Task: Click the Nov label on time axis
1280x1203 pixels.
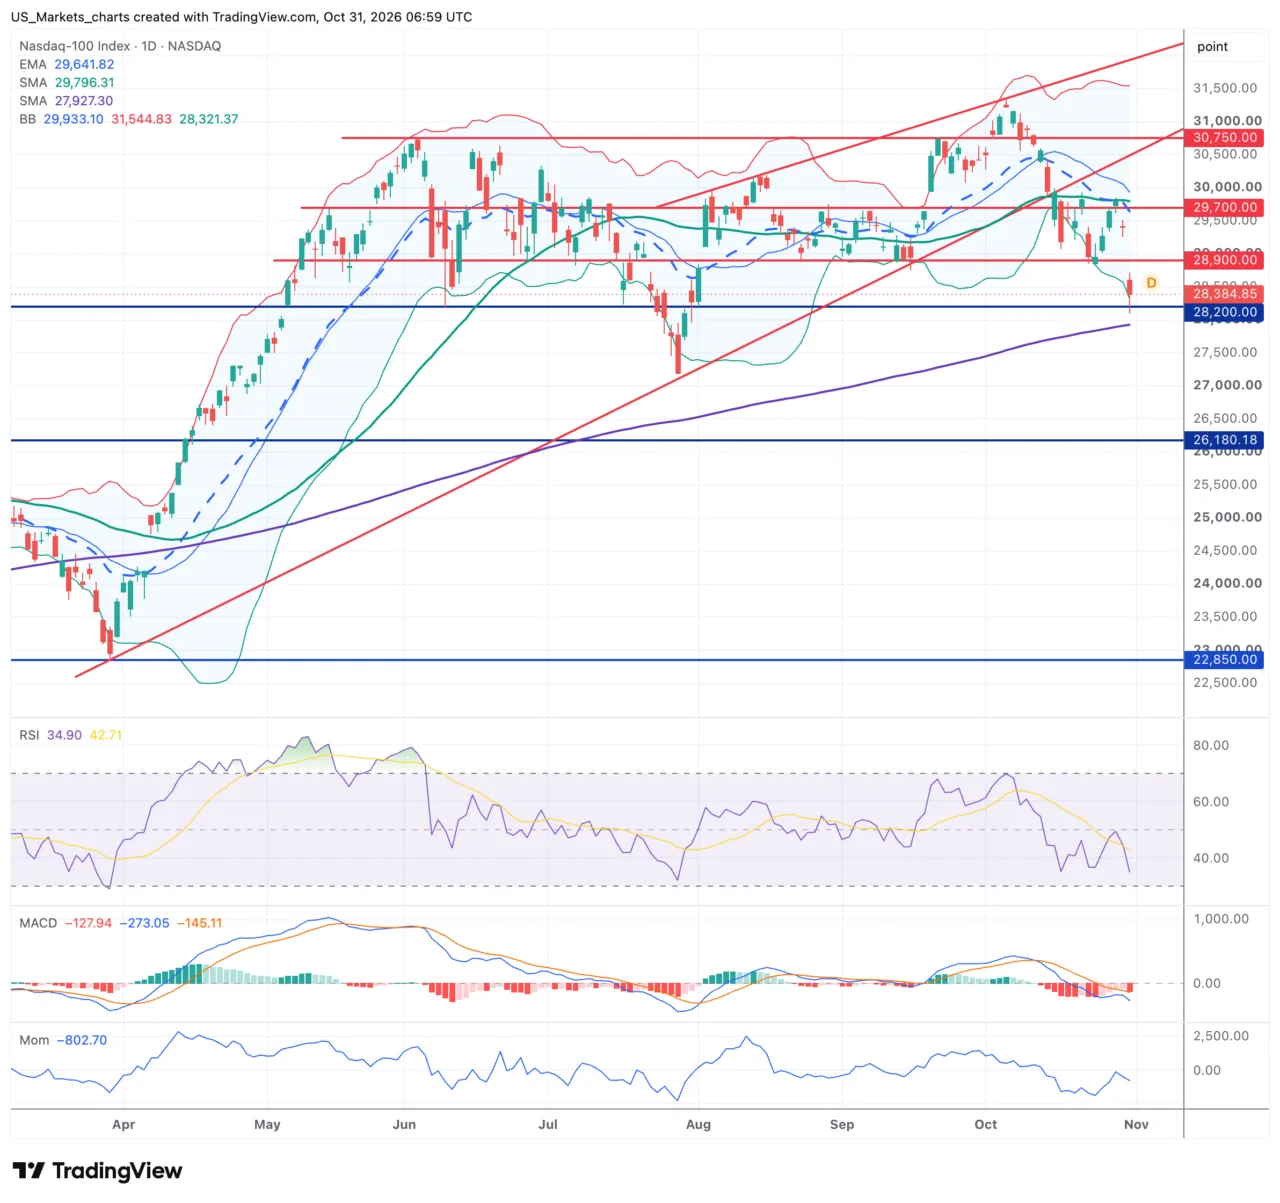Action: [1136, 1124]
